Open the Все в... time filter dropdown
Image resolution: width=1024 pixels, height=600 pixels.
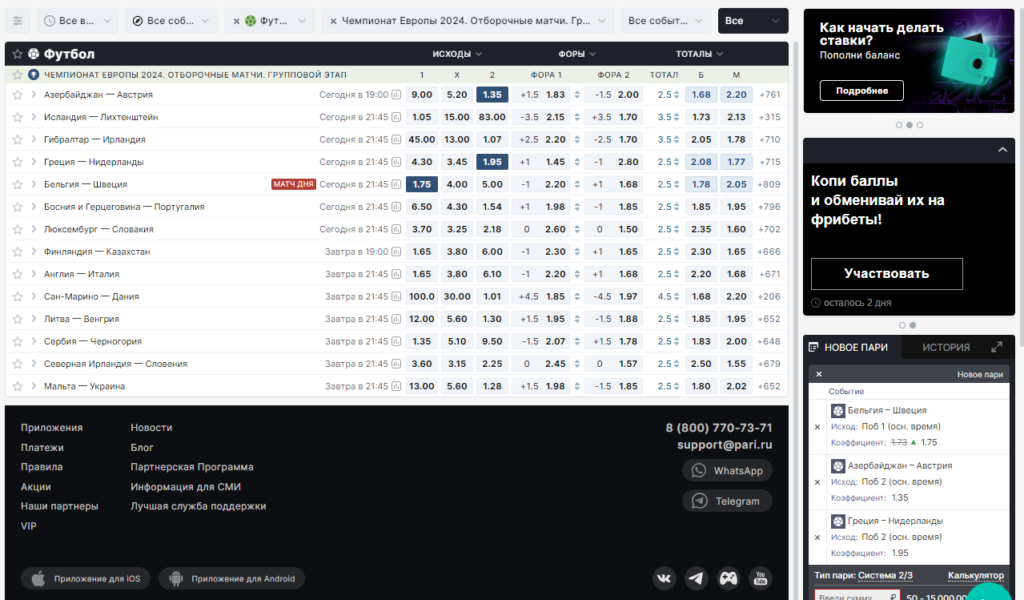(78, 21)
